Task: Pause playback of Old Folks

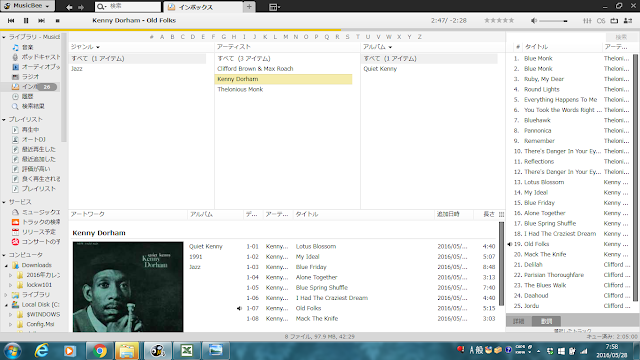Action: tap(26, 20)
